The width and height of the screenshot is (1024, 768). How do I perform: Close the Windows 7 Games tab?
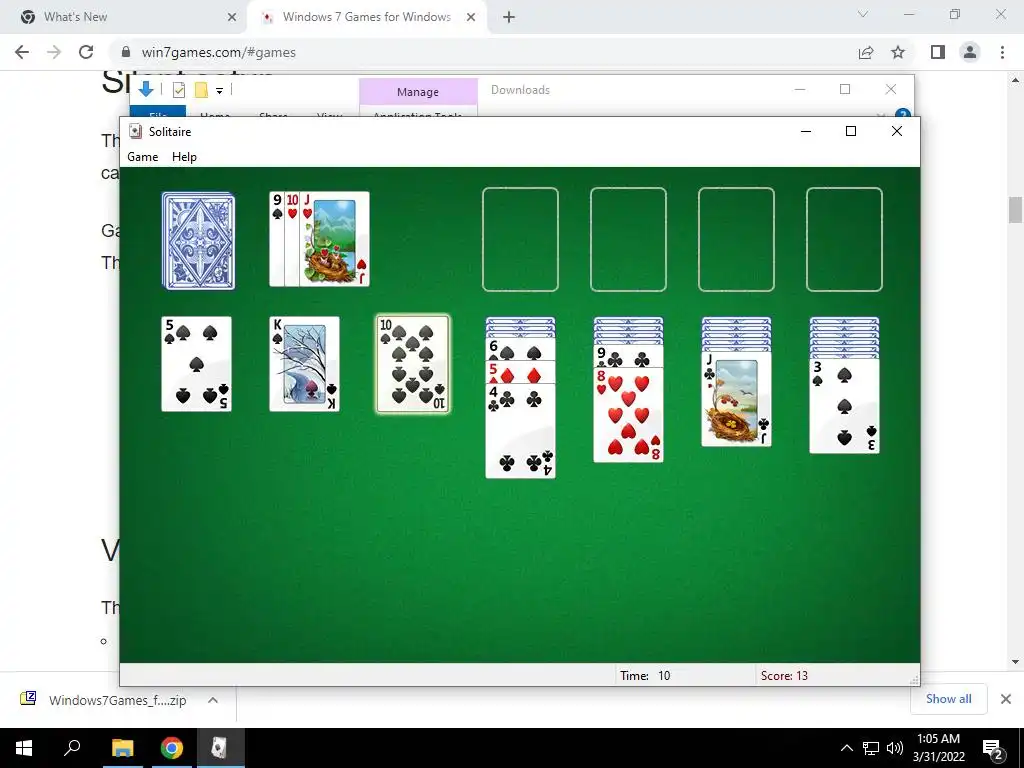pyautogui.click(x=471, y=17)
